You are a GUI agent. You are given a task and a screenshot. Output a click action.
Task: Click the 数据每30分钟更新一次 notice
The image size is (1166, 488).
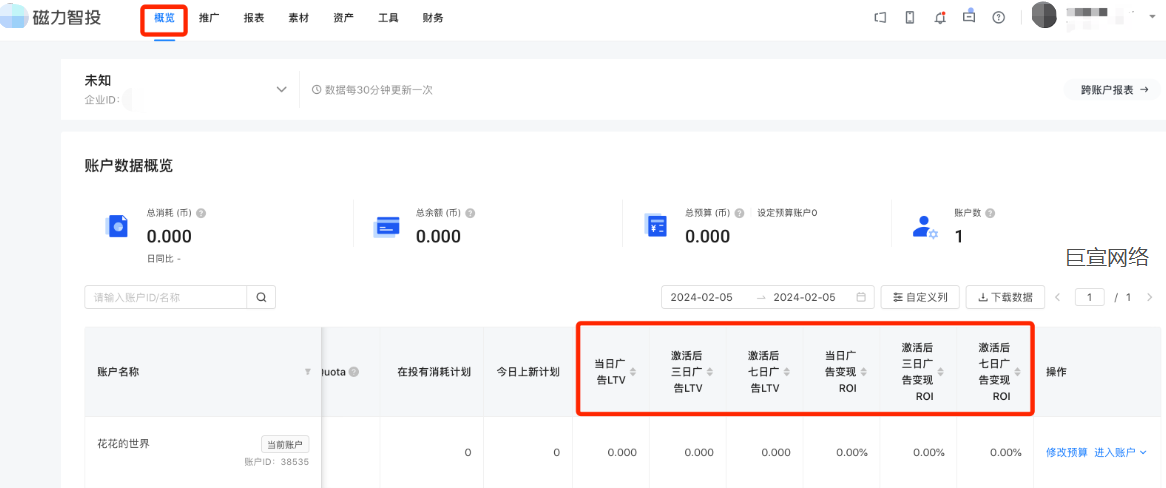point(372,90)
